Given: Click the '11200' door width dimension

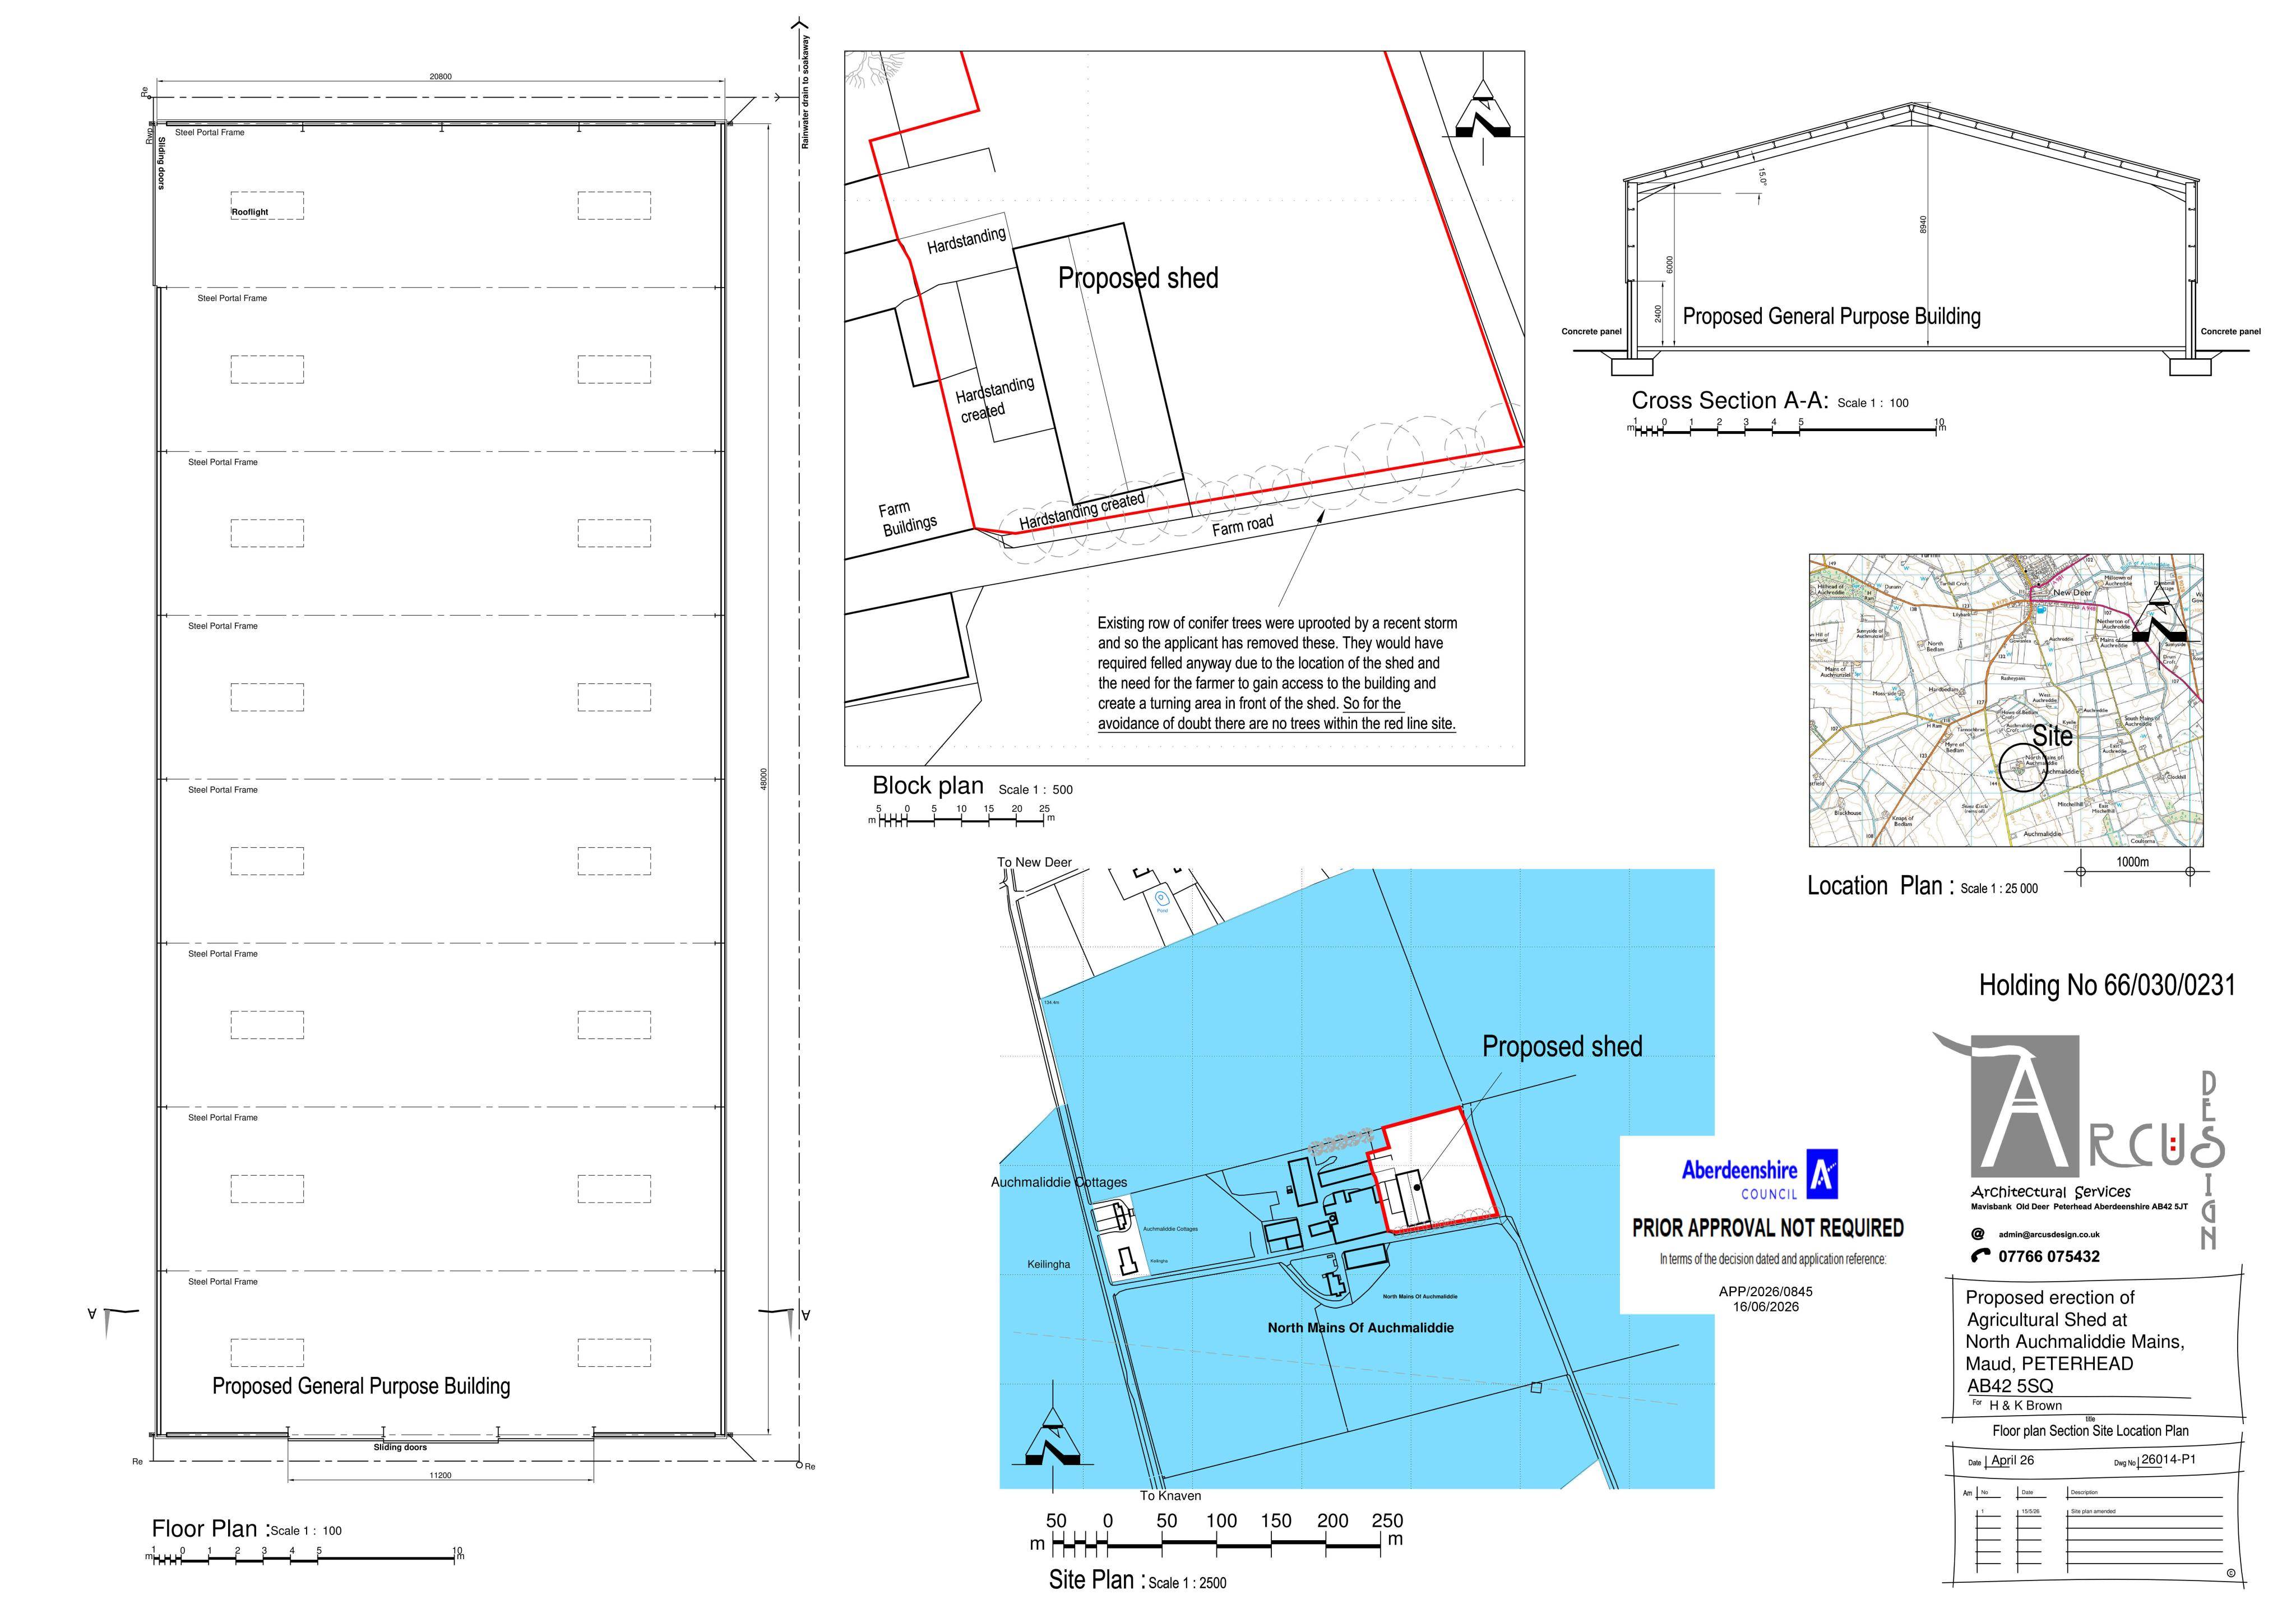Looking at the screenshot, I should 440,1475.
